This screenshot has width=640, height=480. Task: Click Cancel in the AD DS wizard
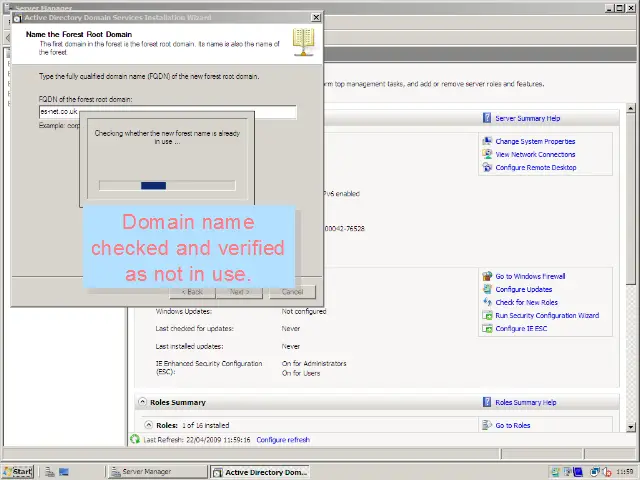pyautogui.click(x=292, y=291)
